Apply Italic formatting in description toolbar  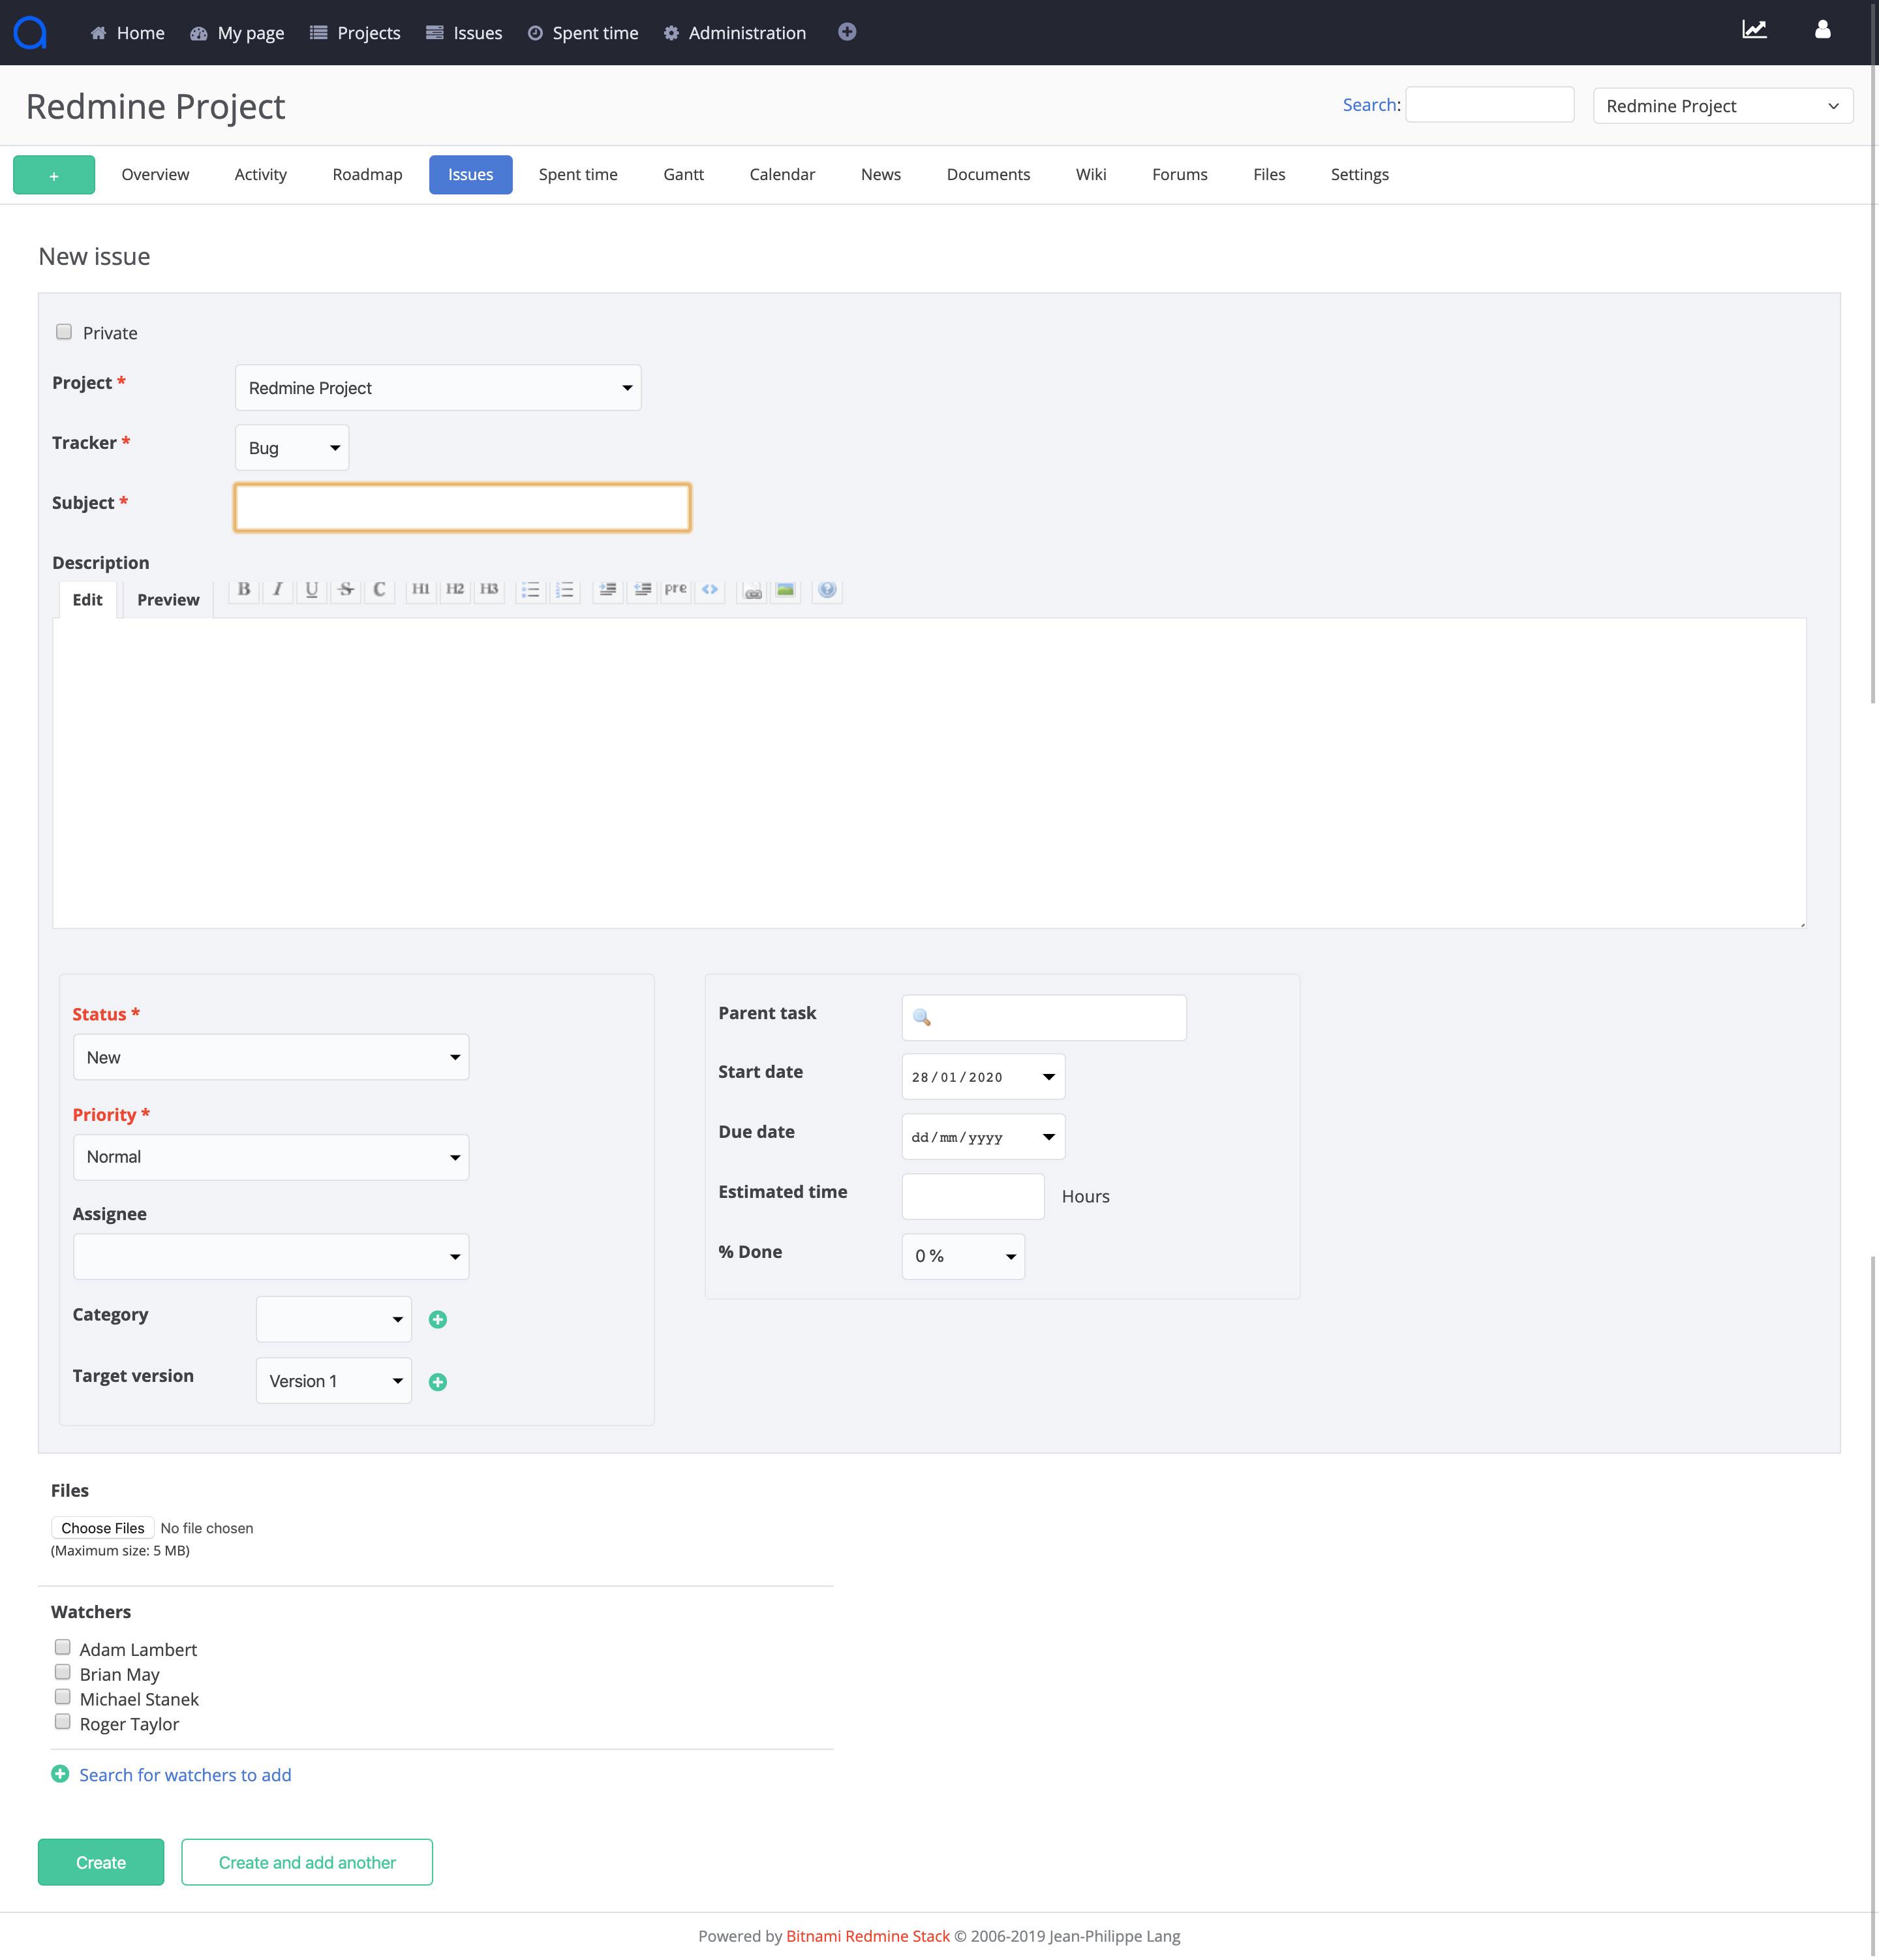(x=278, y=590)
